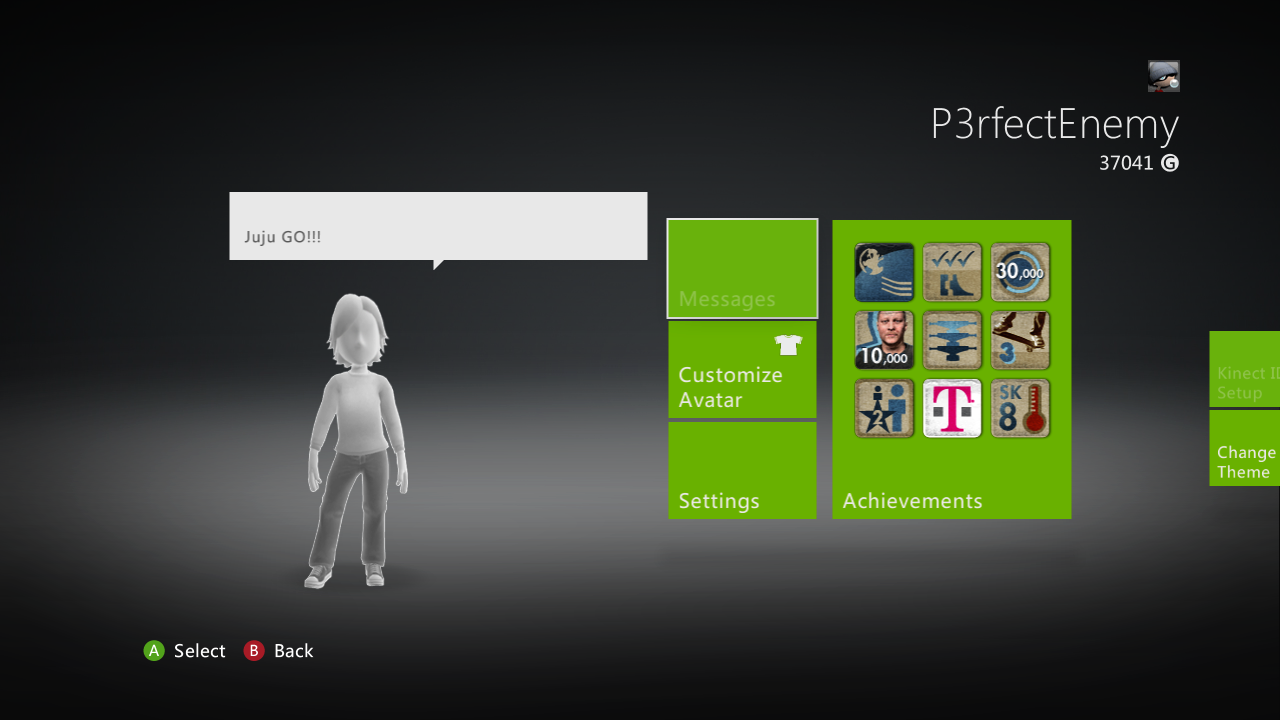
Task: Select the SK8 thermometer achievement icon
Action: [x=1020, y=408]
